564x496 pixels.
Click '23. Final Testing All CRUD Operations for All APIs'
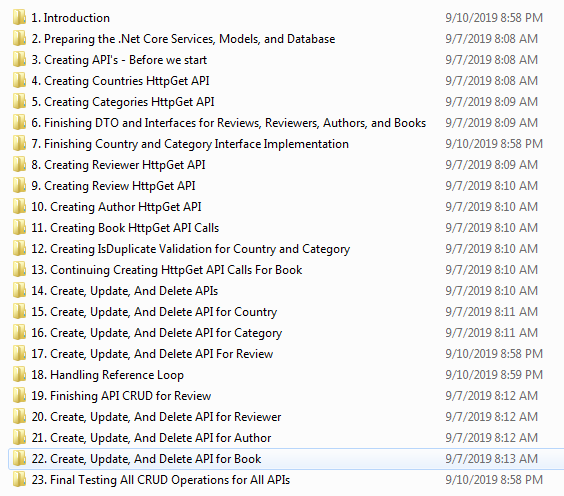click(161, 480)
